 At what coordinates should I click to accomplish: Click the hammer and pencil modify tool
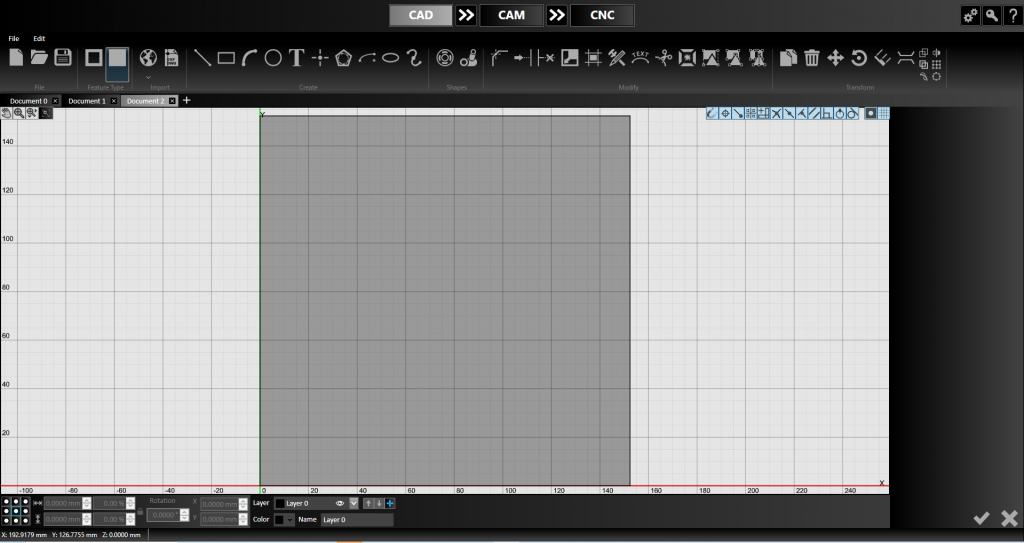click(x=616, y=58)
